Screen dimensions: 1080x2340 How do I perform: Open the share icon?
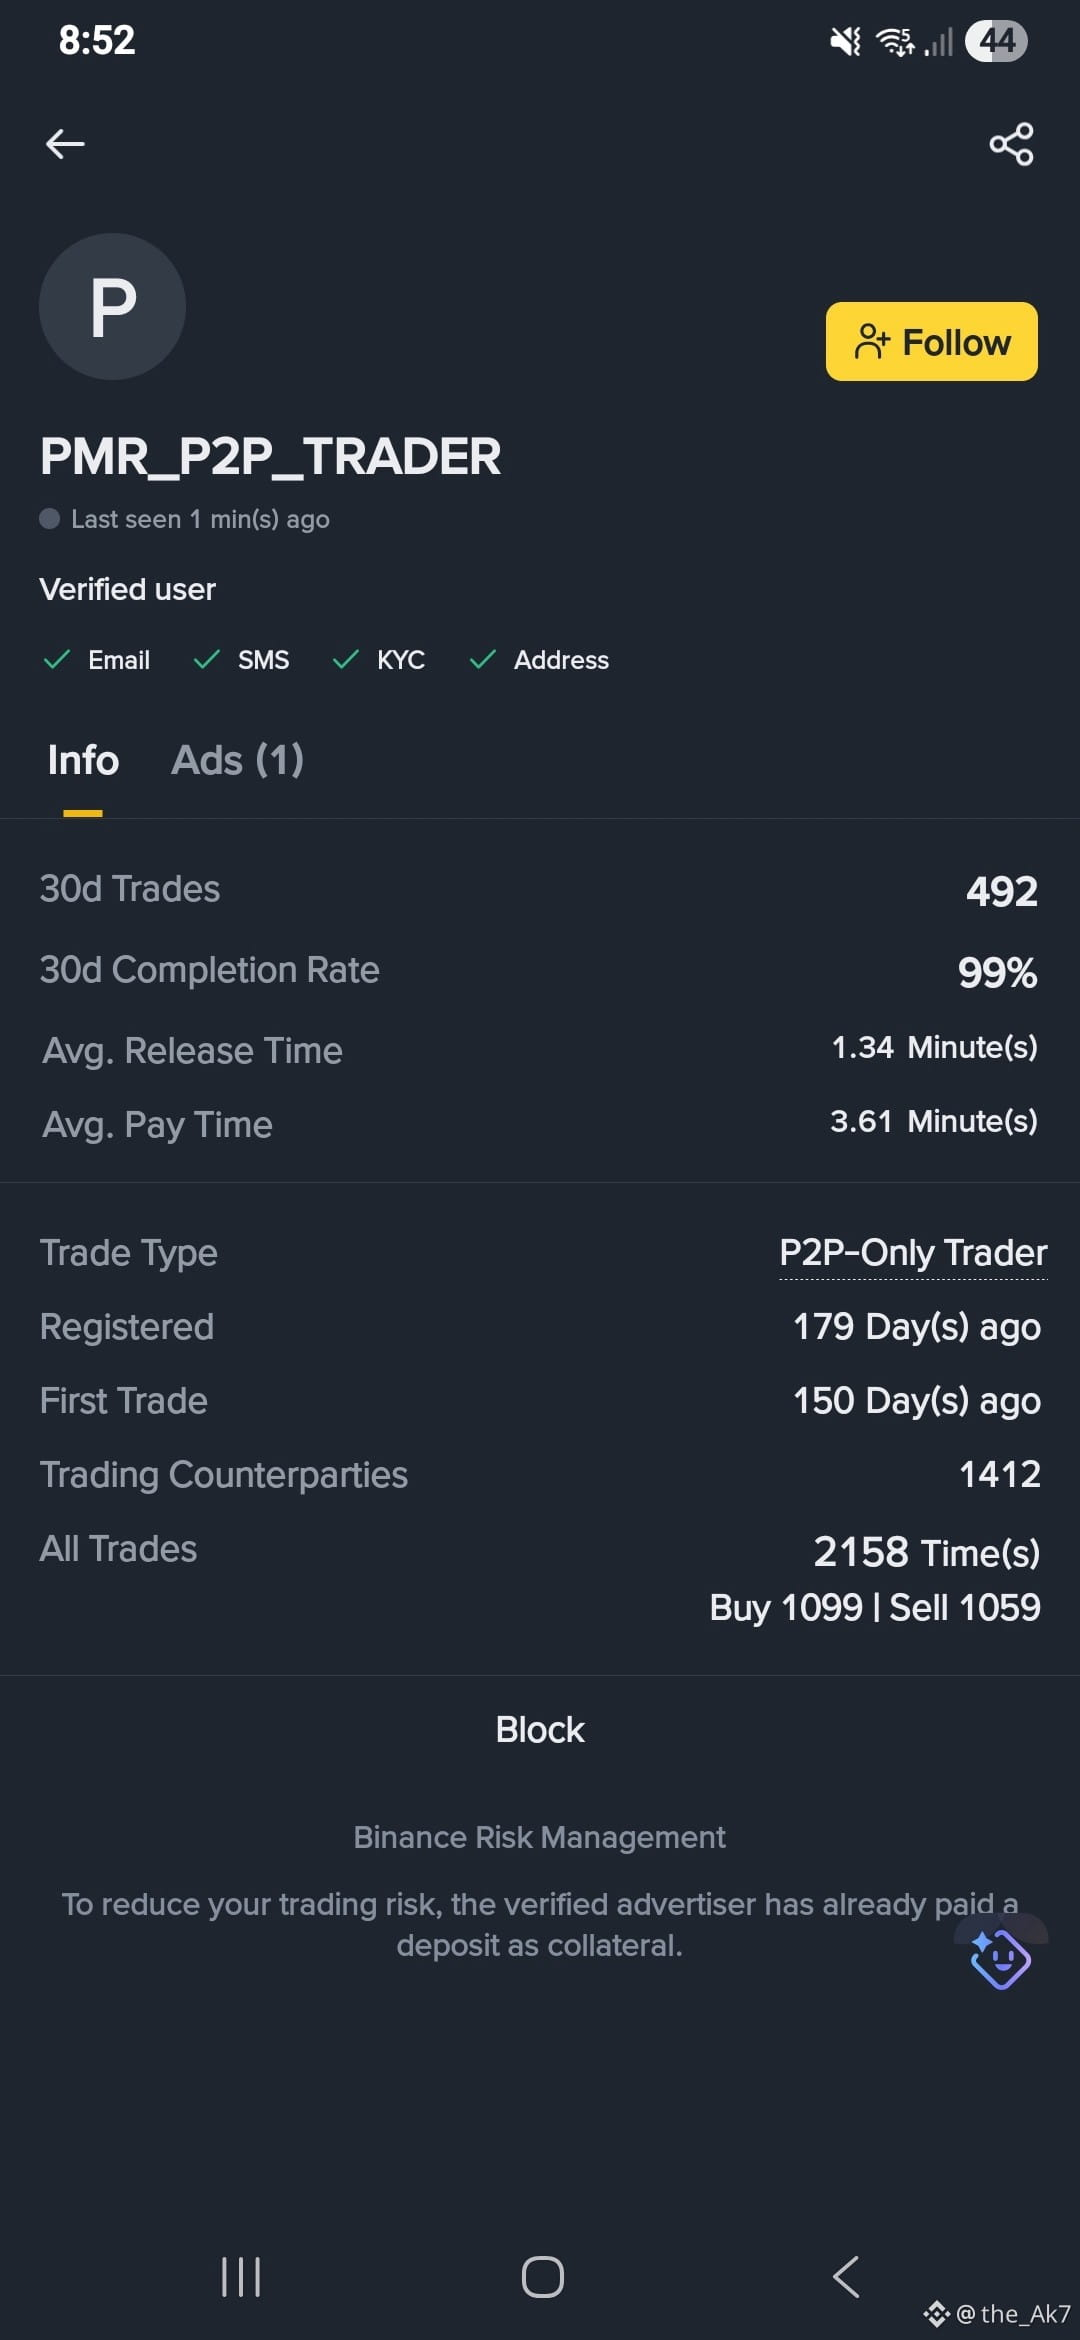[1011, 144]
